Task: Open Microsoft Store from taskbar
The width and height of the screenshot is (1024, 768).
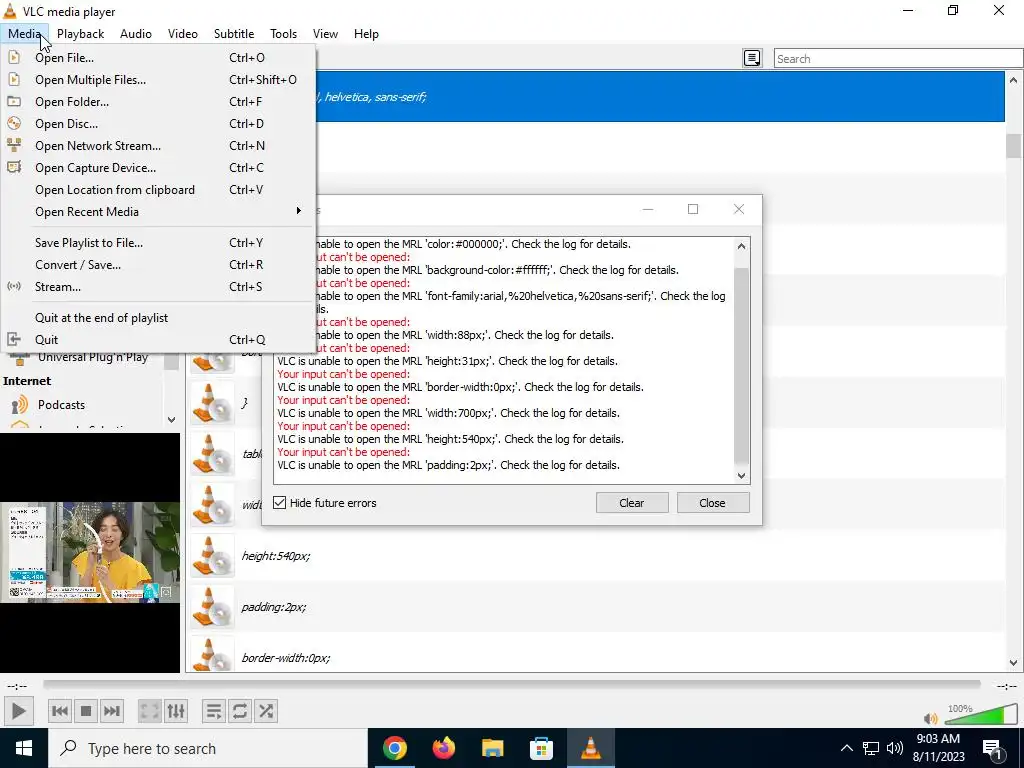Action: [541, 748]
